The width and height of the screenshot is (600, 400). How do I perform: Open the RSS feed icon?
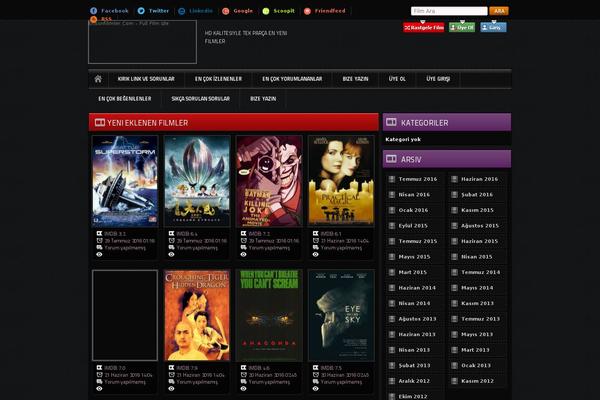[93, 19]
